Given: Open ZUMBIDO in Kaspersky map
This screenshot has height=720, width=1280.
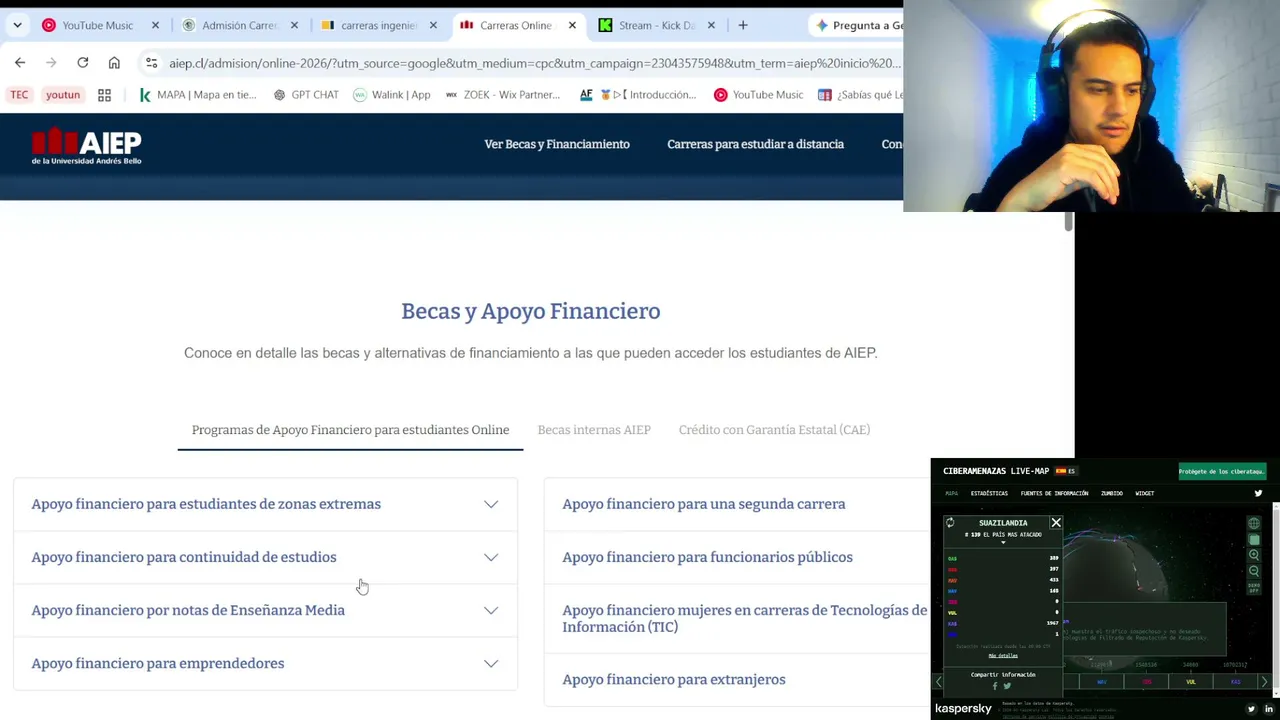Looking at the screenshot, I should (1111, 493).
